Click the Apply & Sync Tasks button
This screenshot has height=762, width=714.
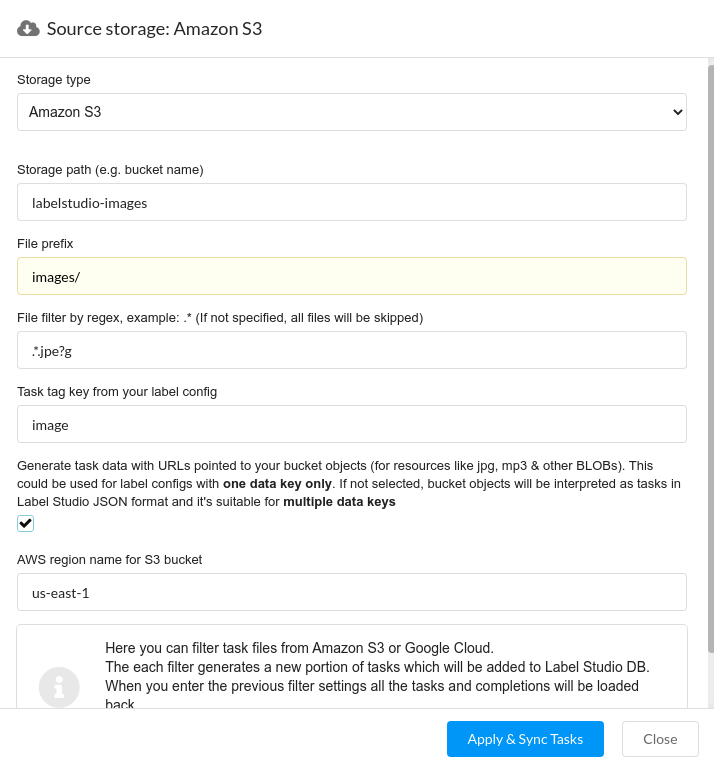pyautogui.click(x=525, y=739)
